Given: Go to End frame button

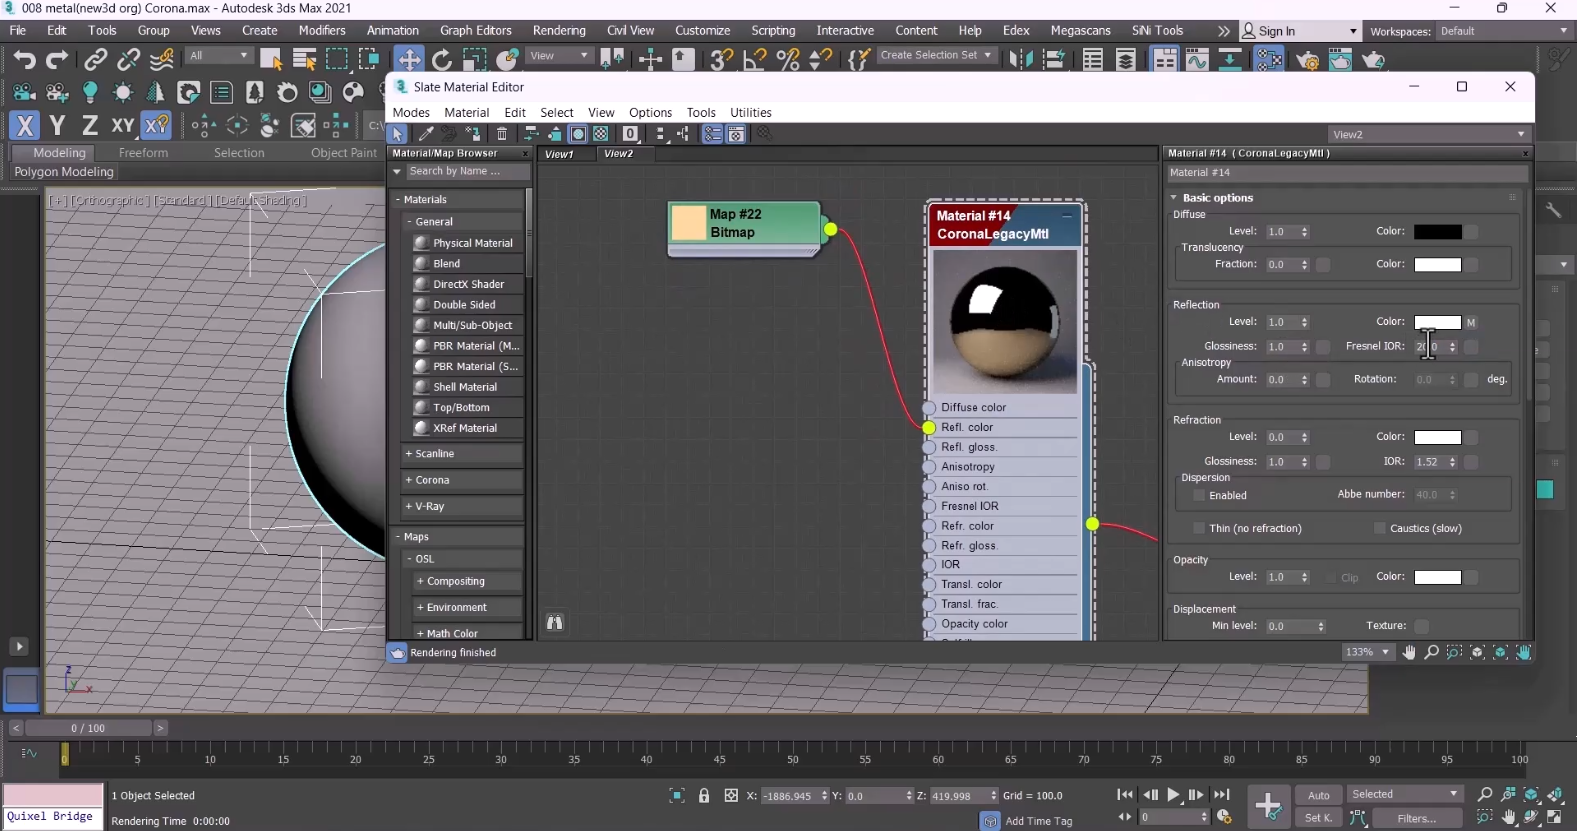Looking at the screenshot, I should (1221, 795).
